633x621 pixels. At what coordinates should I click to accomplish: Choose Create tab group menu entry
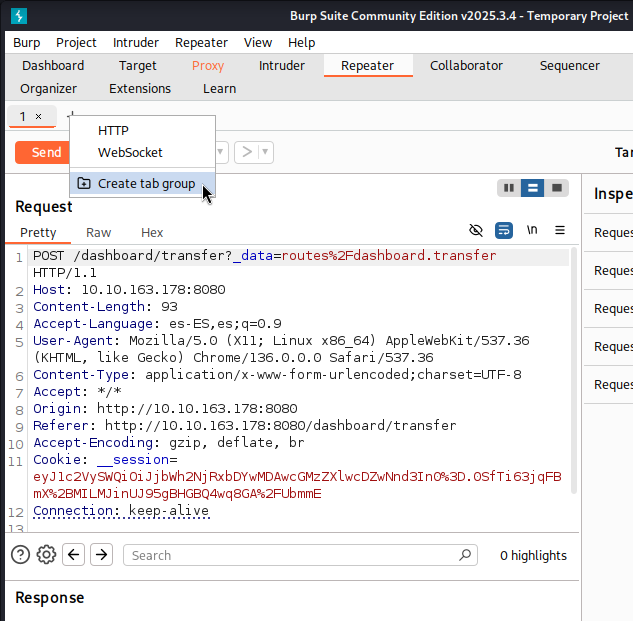point(143,184)
